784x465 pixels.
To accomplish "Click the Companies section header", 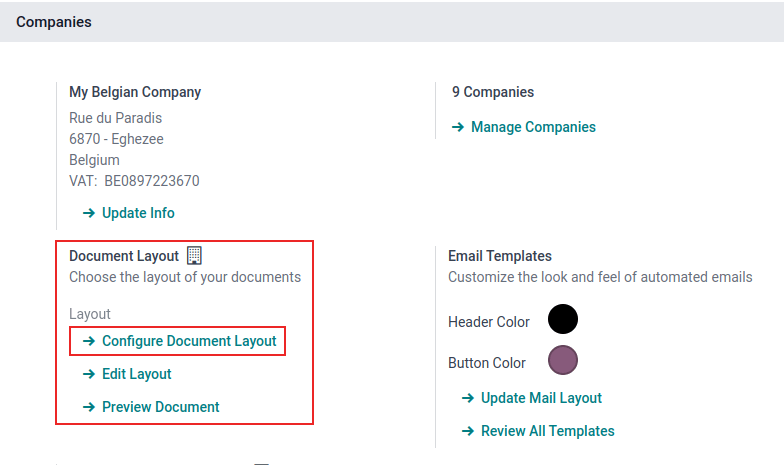I will point(54,22).
